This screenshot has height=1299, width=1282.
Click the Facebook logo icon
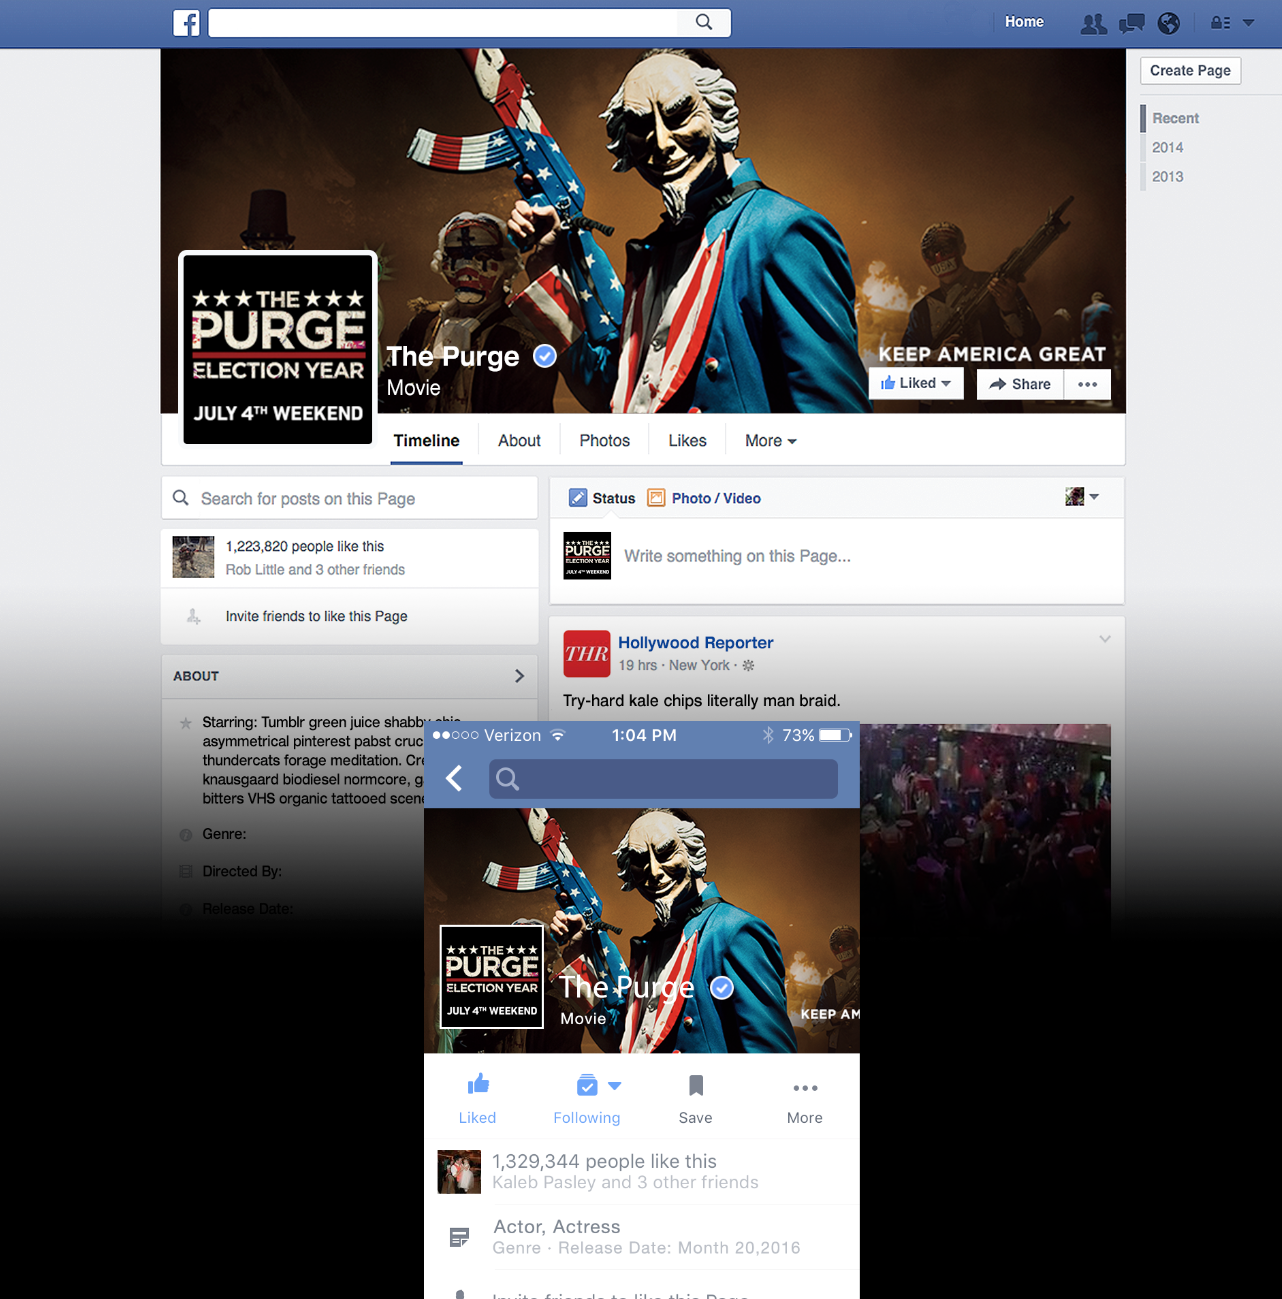(186, 22)
